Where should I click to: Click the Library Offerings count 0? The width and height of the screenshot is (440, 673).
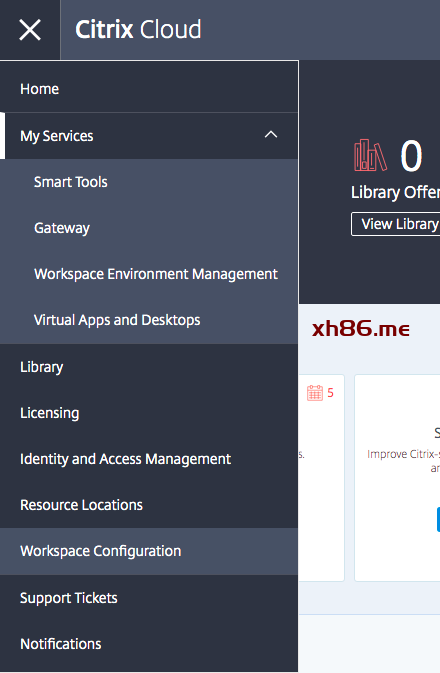click(x=411, y=156)
